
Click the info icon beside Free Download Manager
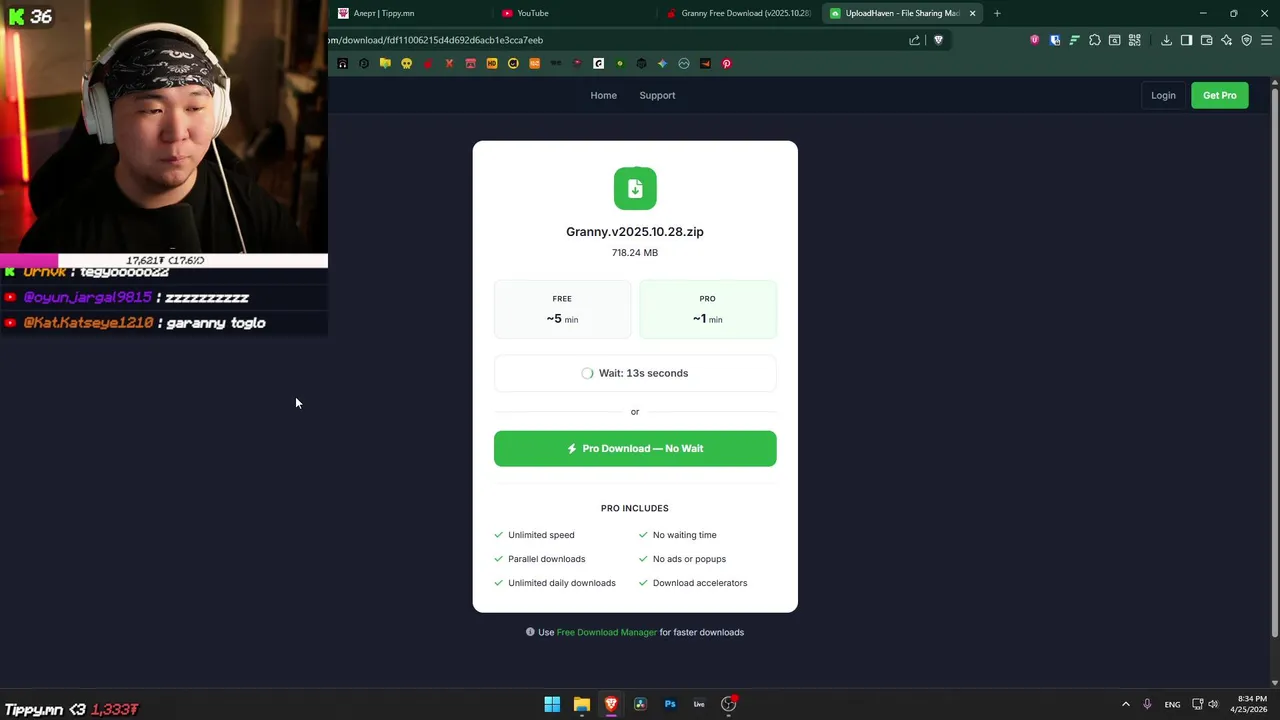point(530,632)
